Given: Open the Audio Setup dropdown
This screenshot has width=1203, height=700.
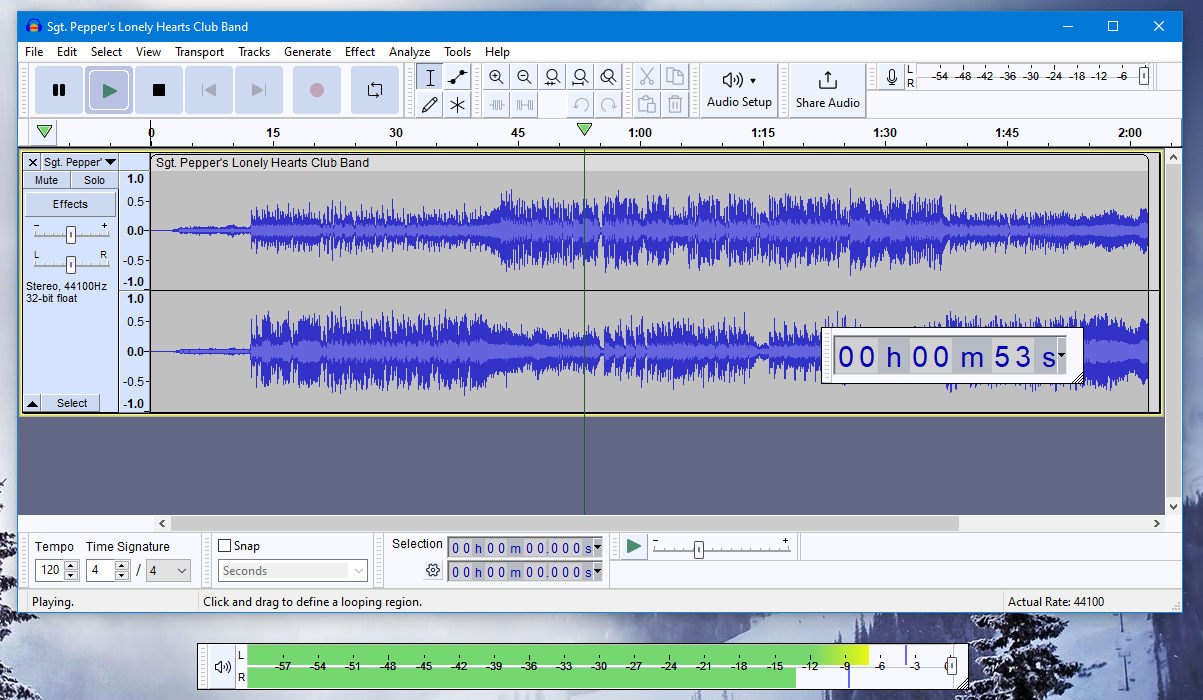Looking at the screenshot, I should [740, 90].
